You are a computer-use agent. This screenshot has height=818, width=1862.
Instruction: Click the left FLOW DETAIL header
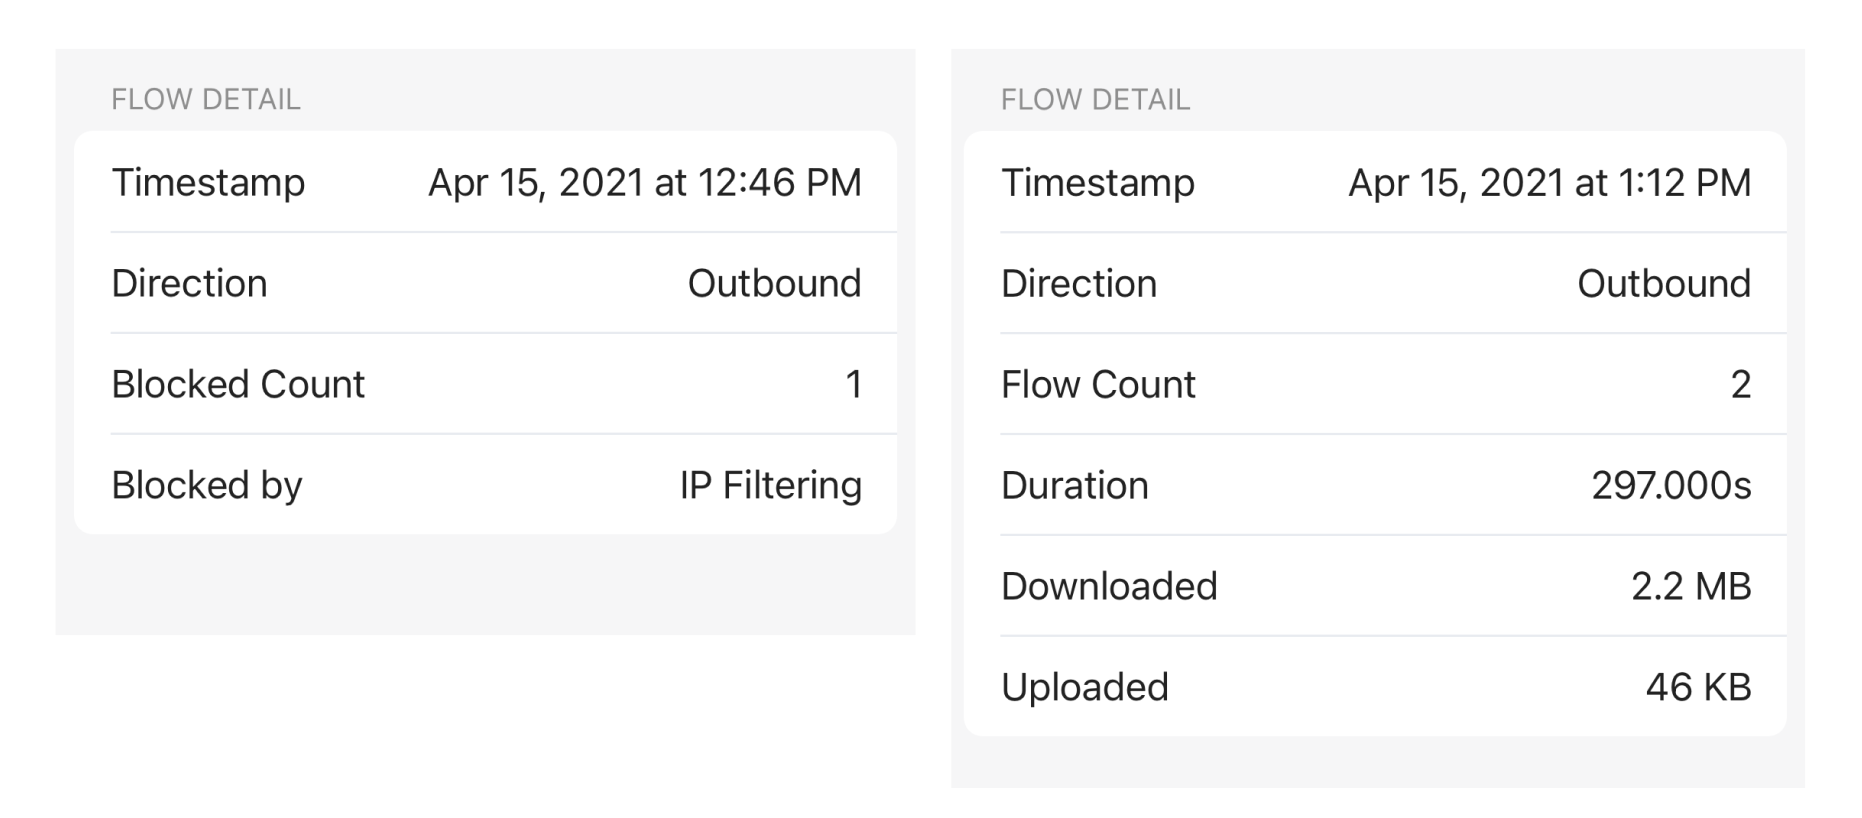pyautogui.click(x=206, y=99)
